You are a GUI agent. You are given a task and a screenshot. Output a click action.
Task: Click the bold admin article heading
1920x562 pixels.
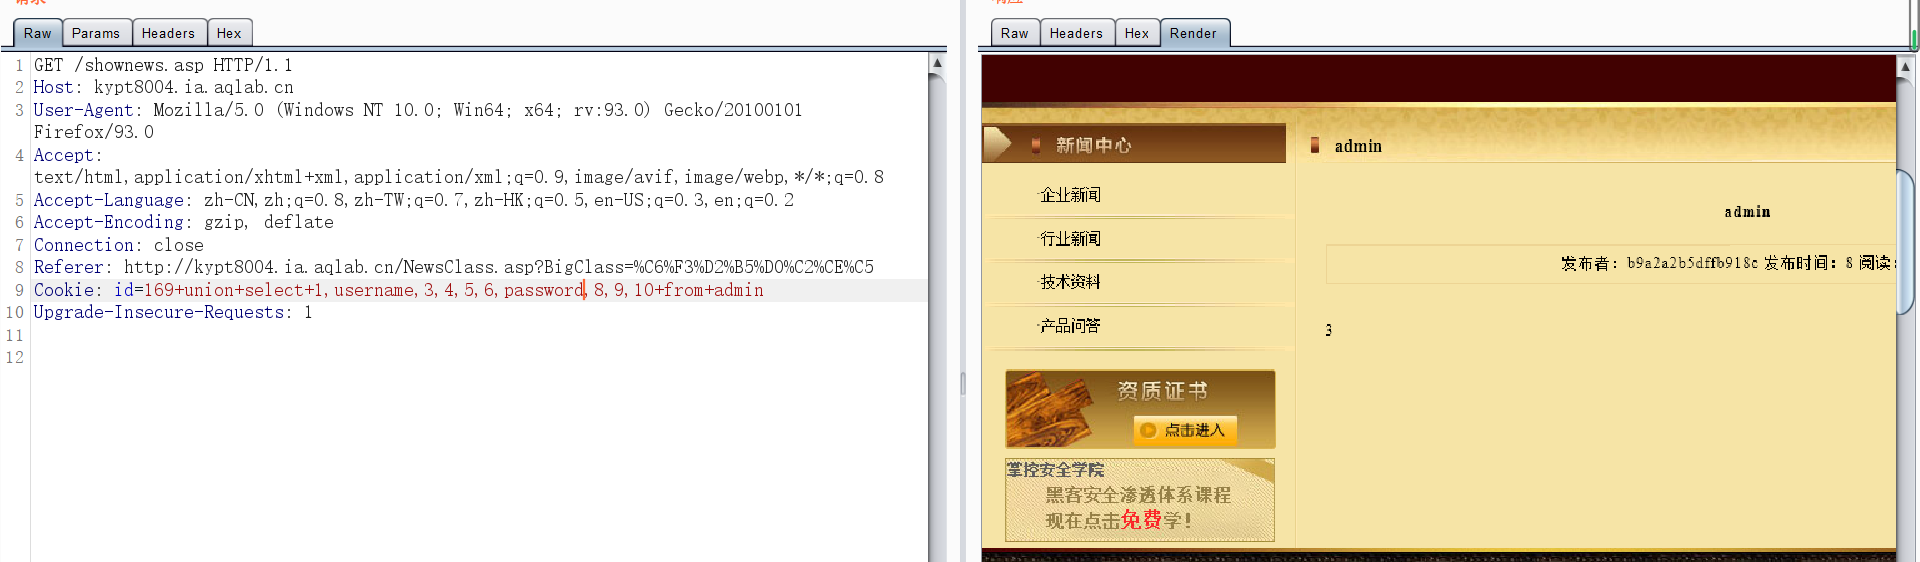tap(1747, 212)
